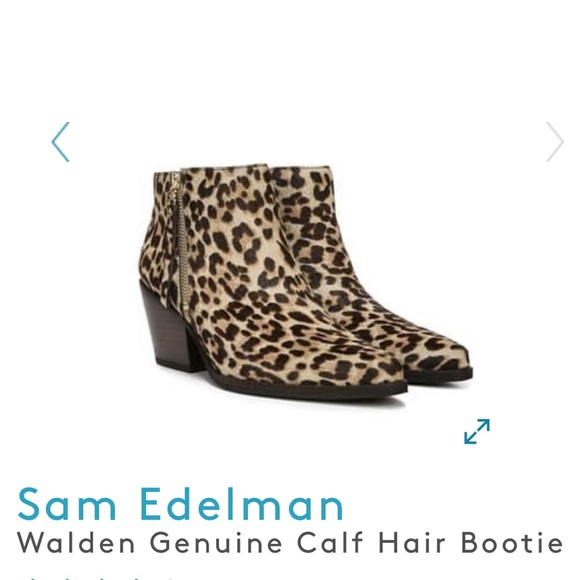The image size is (580, 580).
Task: Tap the ankle opening of the front boot
Action: pos(222,169)
